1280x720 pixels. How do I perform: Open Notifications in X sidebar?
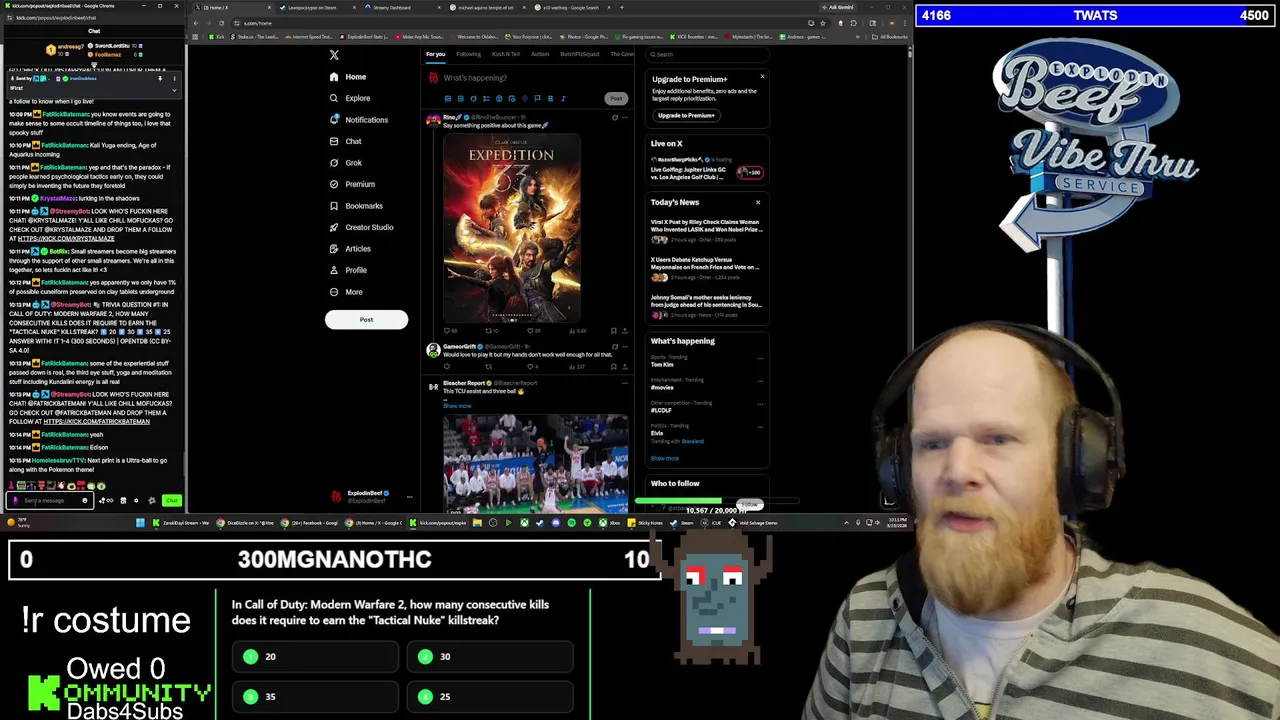[359, 120]
